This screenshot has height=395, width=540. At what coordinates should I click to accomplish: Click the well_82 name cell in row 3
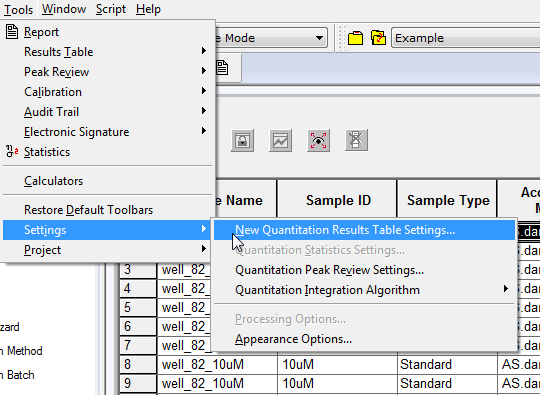pyautogui.click(x=184, y=269)
